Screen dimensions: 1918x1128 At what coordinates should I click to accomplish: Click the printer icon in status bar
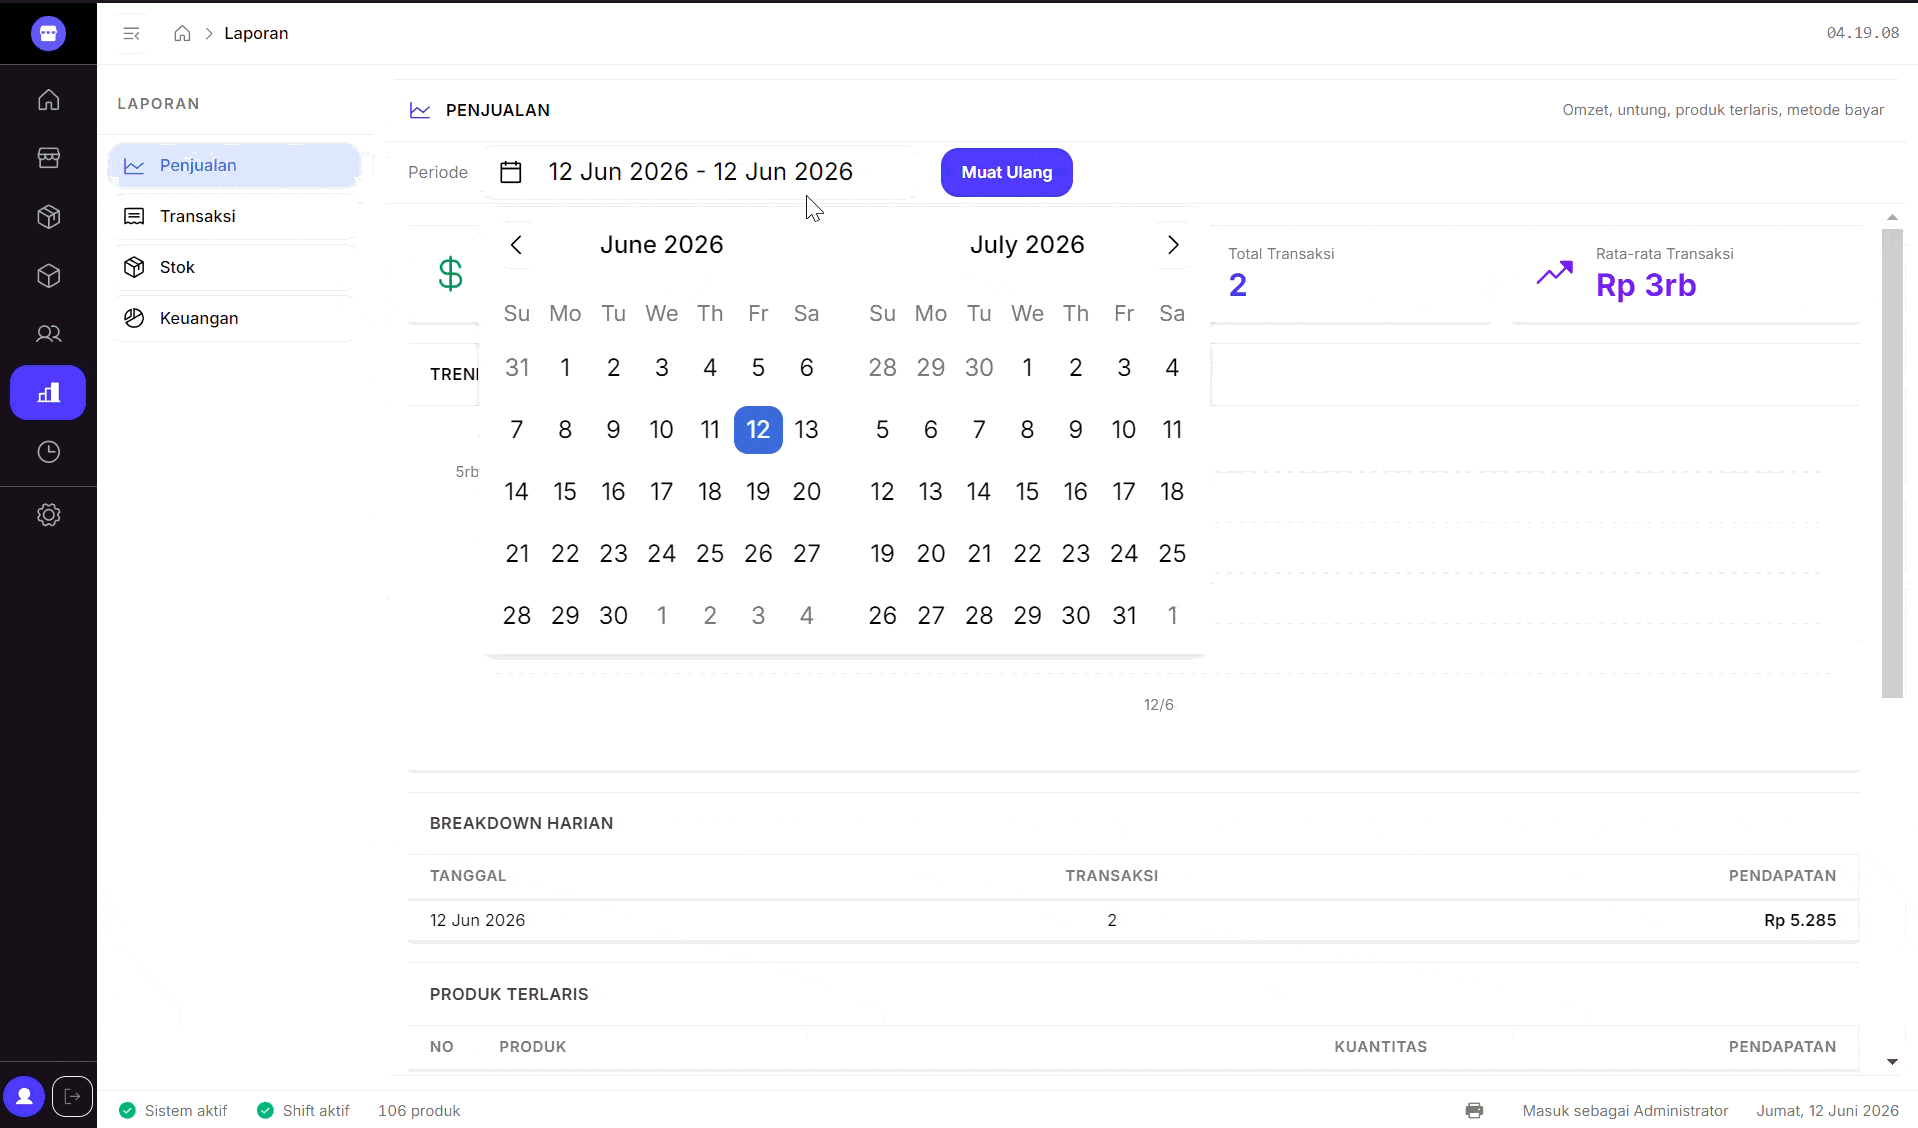coord(1474,1110)
